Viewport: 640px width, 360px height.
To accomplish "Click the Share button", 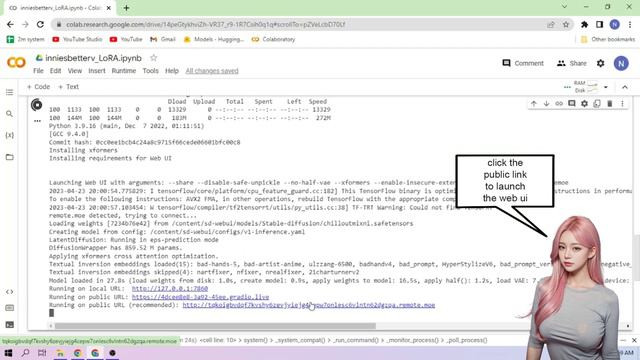I will click(x=571, y=63).
